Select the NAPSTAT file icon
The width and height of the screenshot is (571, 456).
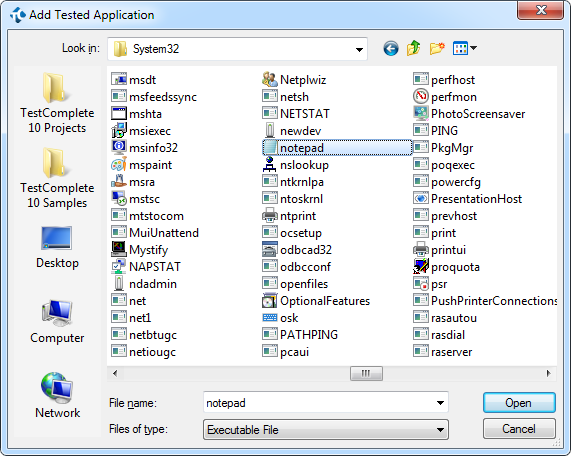tap(119, 267)
